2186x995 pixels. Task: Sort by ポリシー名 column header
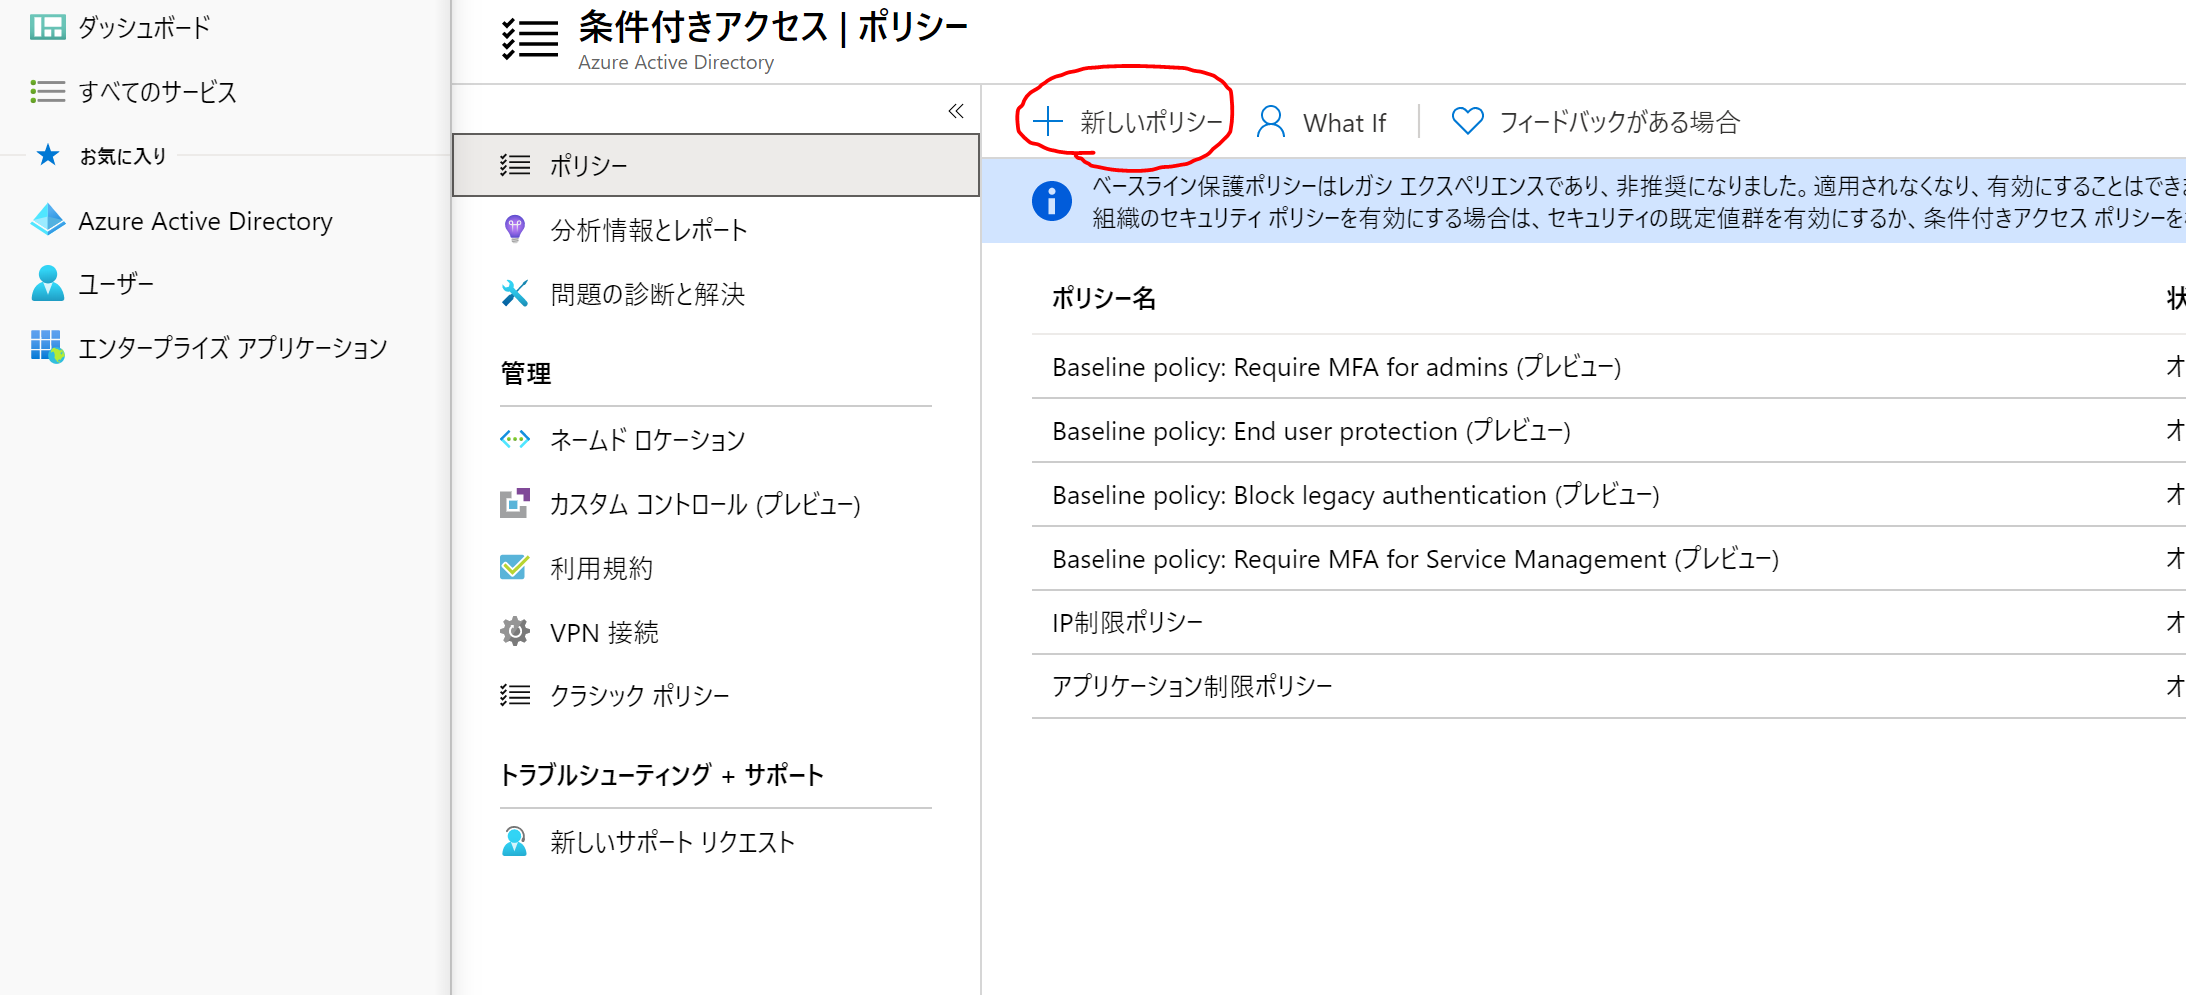click(1103, 298)
